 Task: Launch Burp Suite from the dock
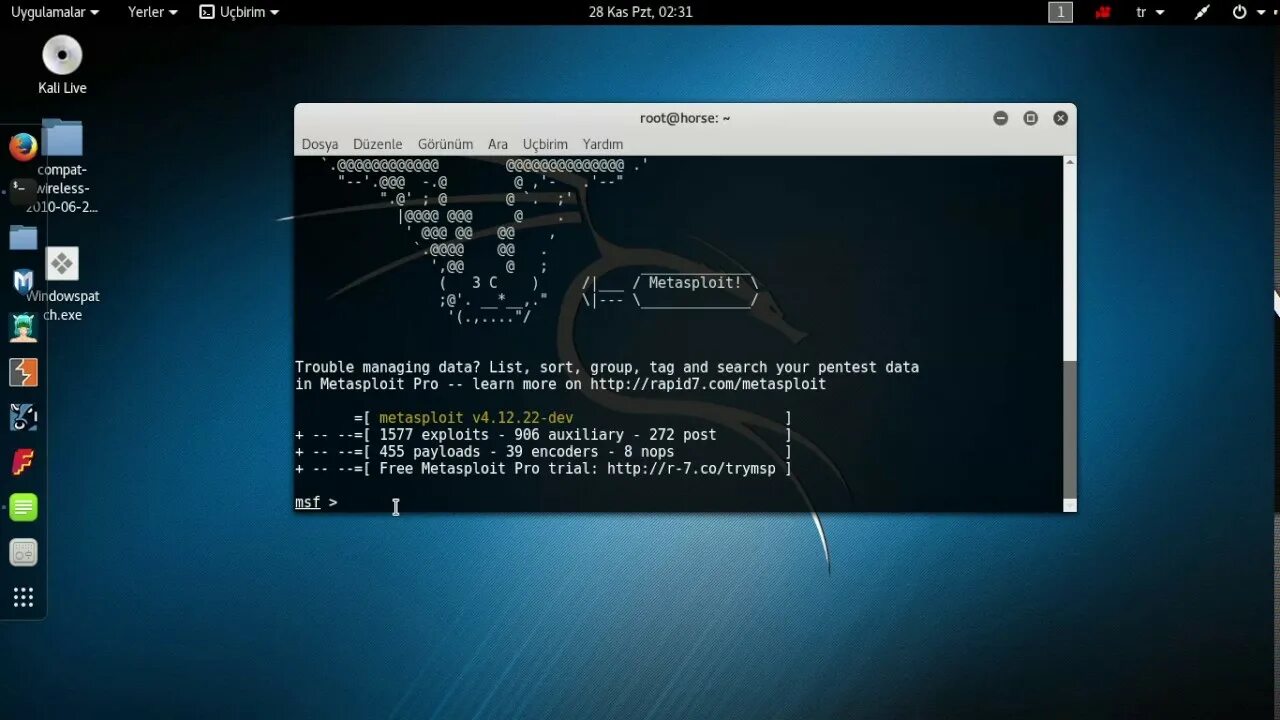[x=23, y=372]
